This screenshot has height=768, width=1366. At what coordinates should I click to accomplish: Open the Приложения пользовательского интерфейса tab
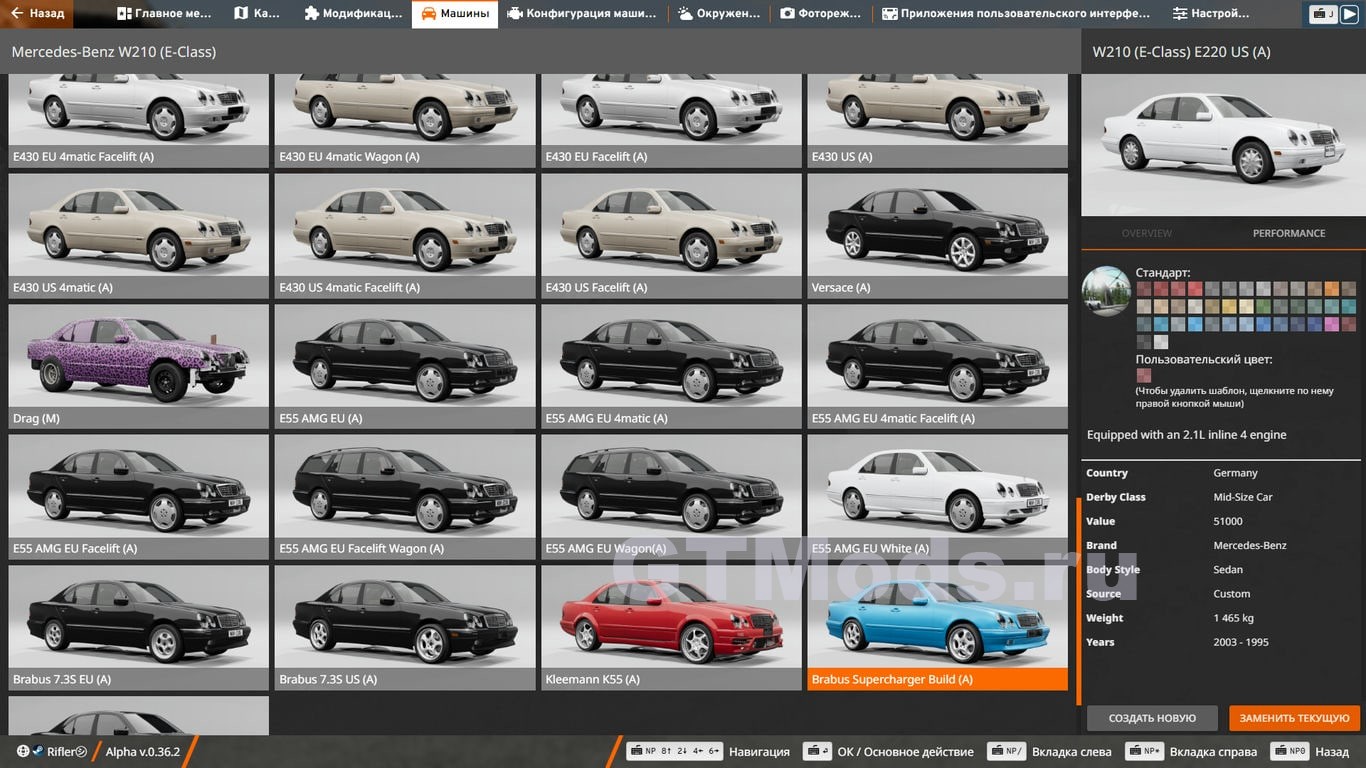click(1016, 14)
